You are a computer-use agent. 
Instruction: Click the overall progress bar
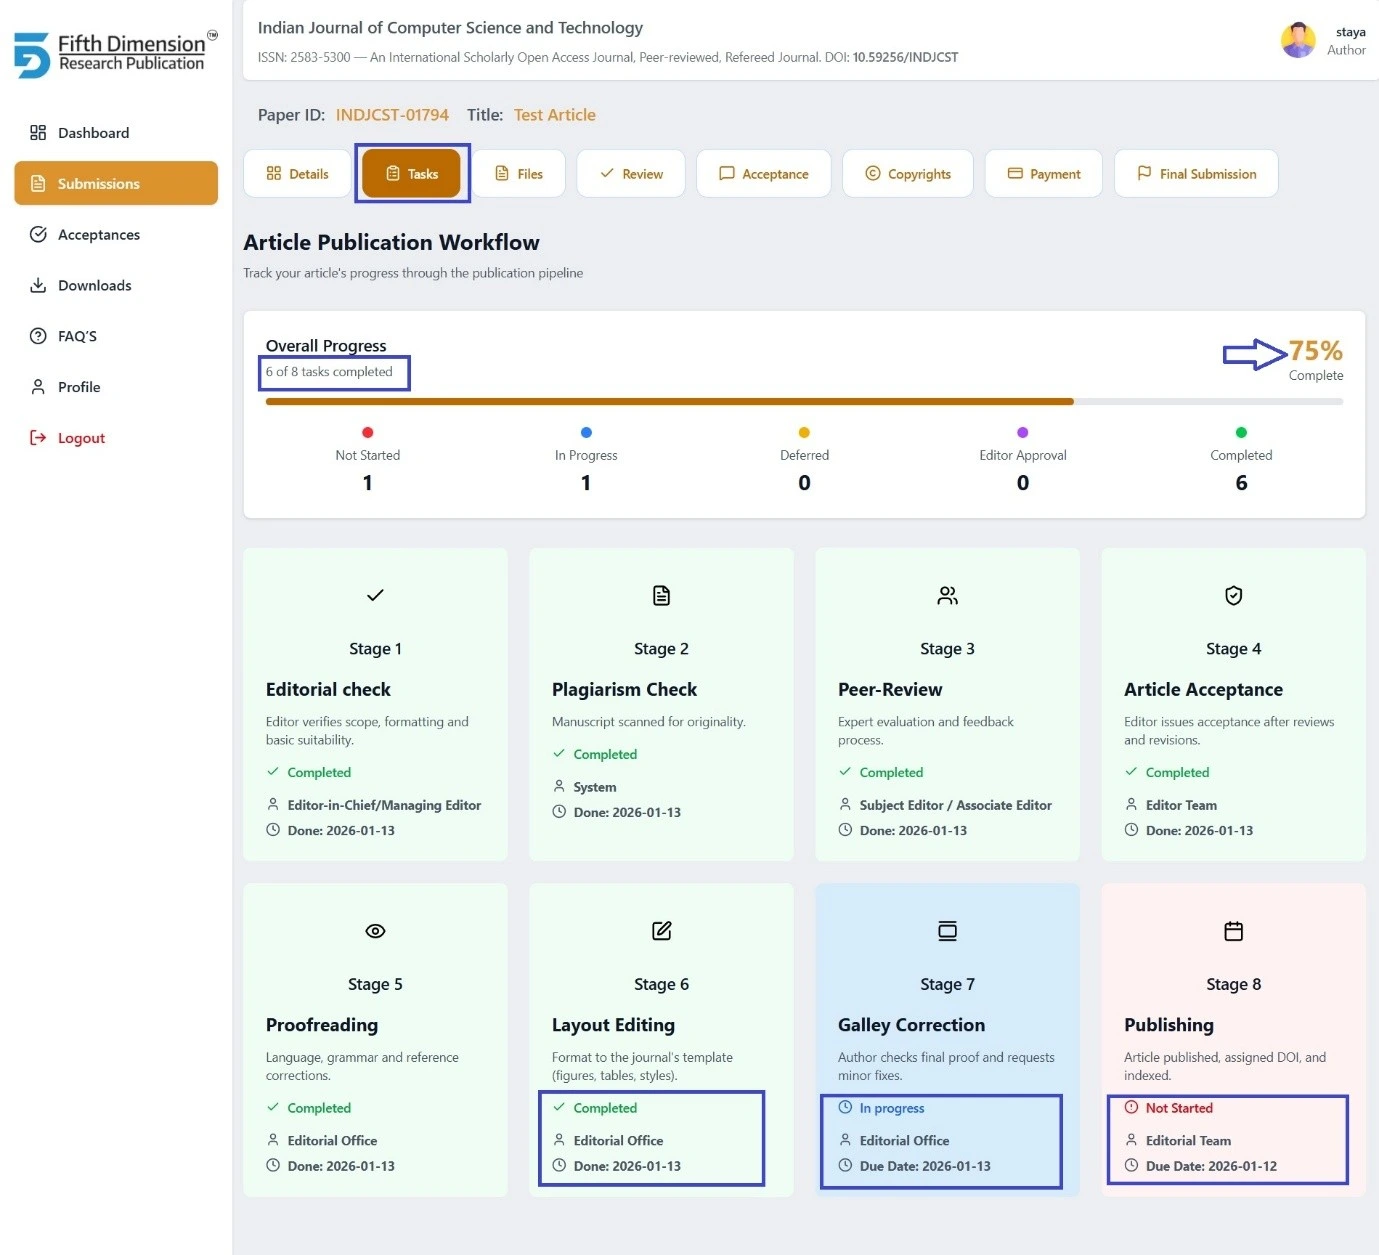click(x=804, y=402)
